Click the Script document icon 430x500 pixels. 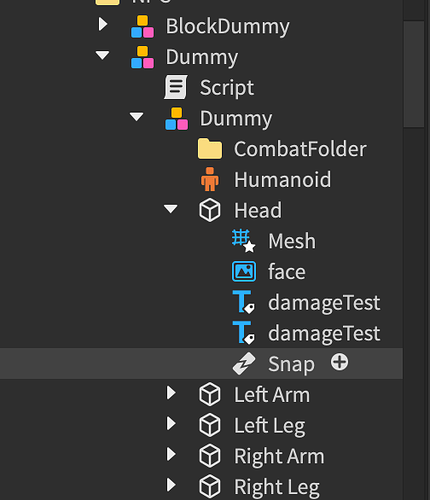click(176, 87)
